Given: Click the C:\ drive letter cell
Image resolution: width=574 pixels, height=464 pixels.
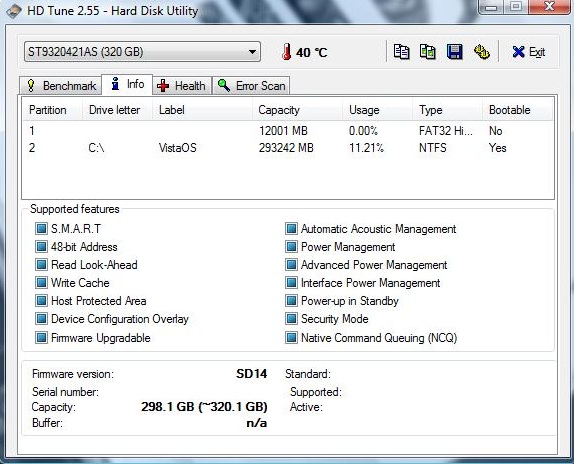Looking at the screenshot, I should [96, 148].
